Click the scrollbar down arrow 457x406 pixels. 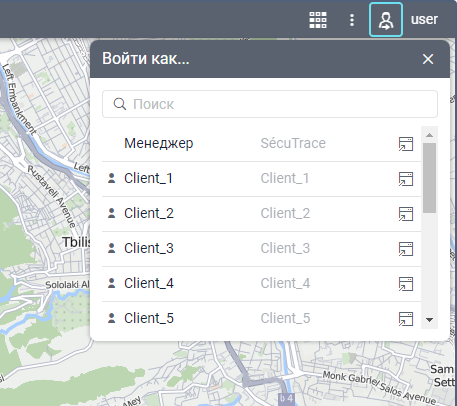point(429,320)
